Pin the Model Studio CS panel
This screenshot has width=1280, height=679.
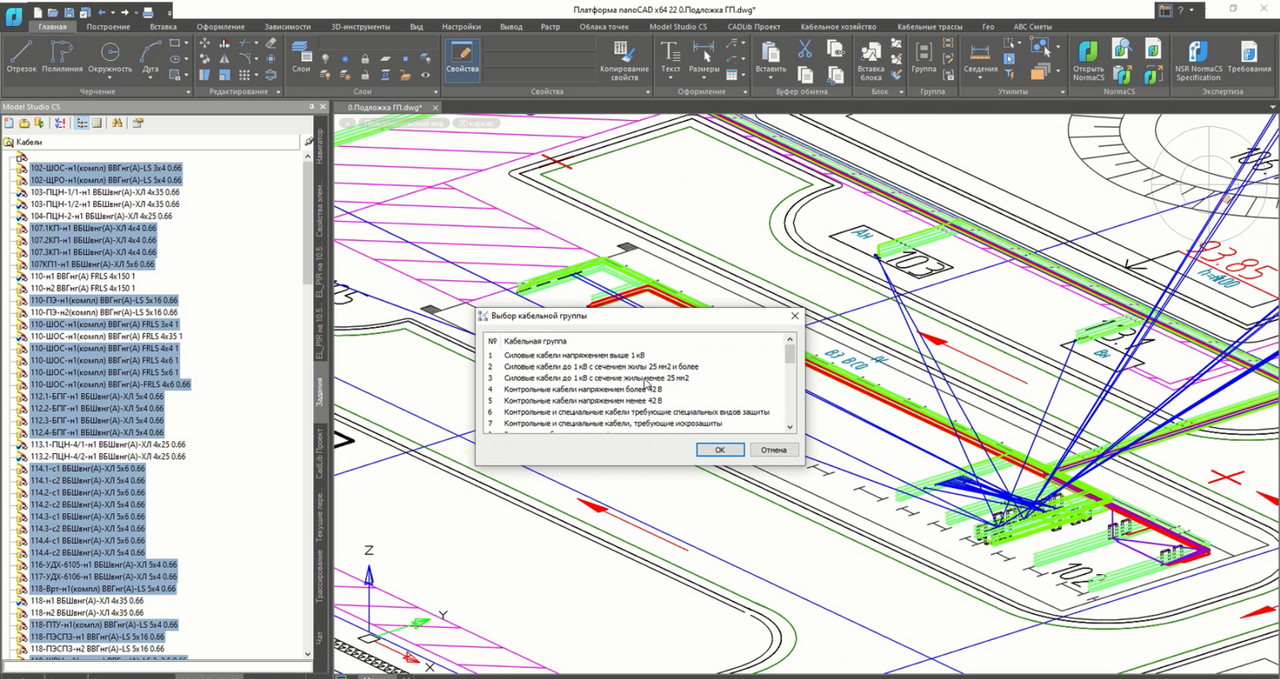(312, 106)
